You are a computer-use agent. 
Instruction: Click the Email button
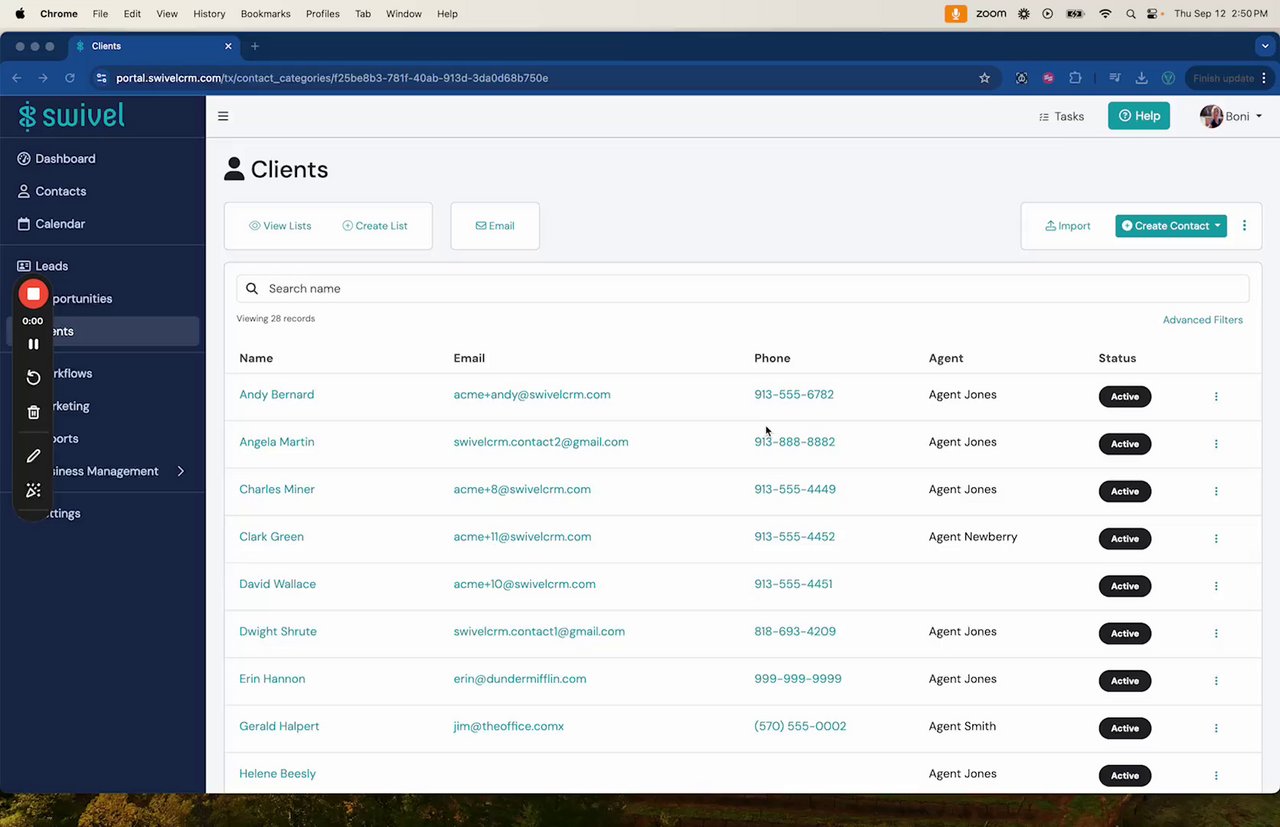pos(495,226)
